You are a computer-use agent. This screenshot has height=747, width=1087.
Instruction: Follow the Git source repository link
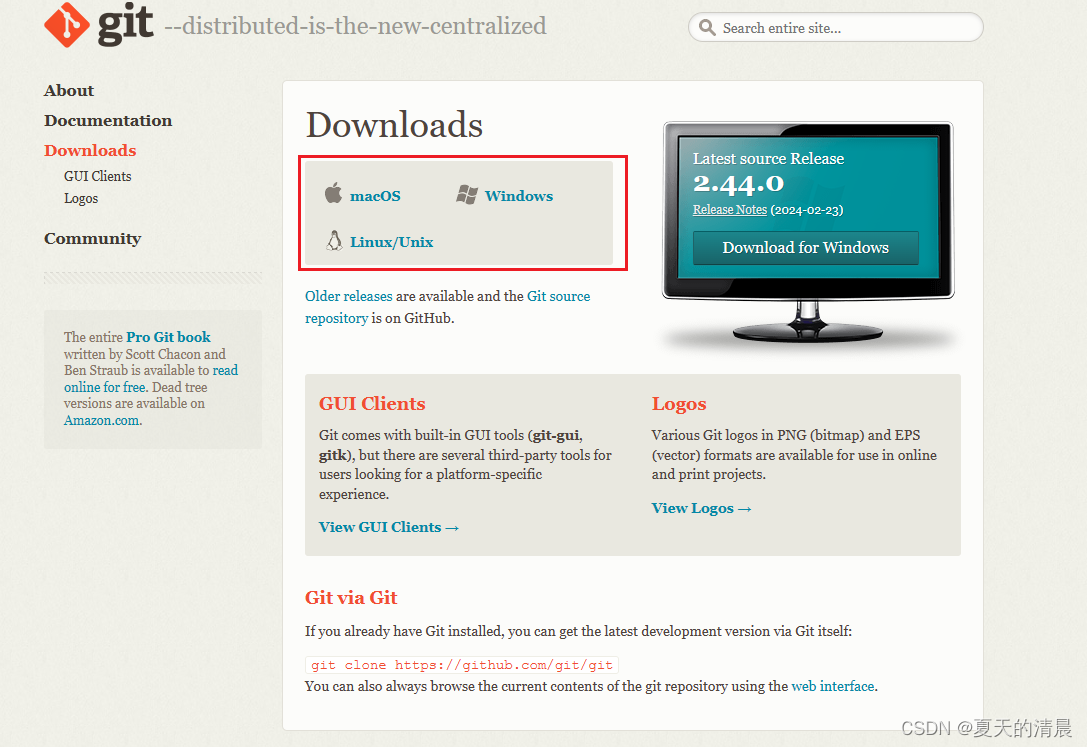447,307
